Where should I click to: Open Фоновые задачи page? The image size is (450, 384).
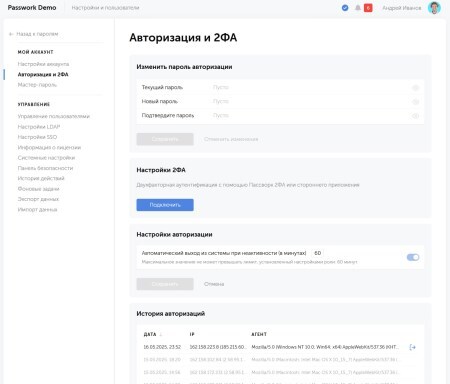click(38, 189)
